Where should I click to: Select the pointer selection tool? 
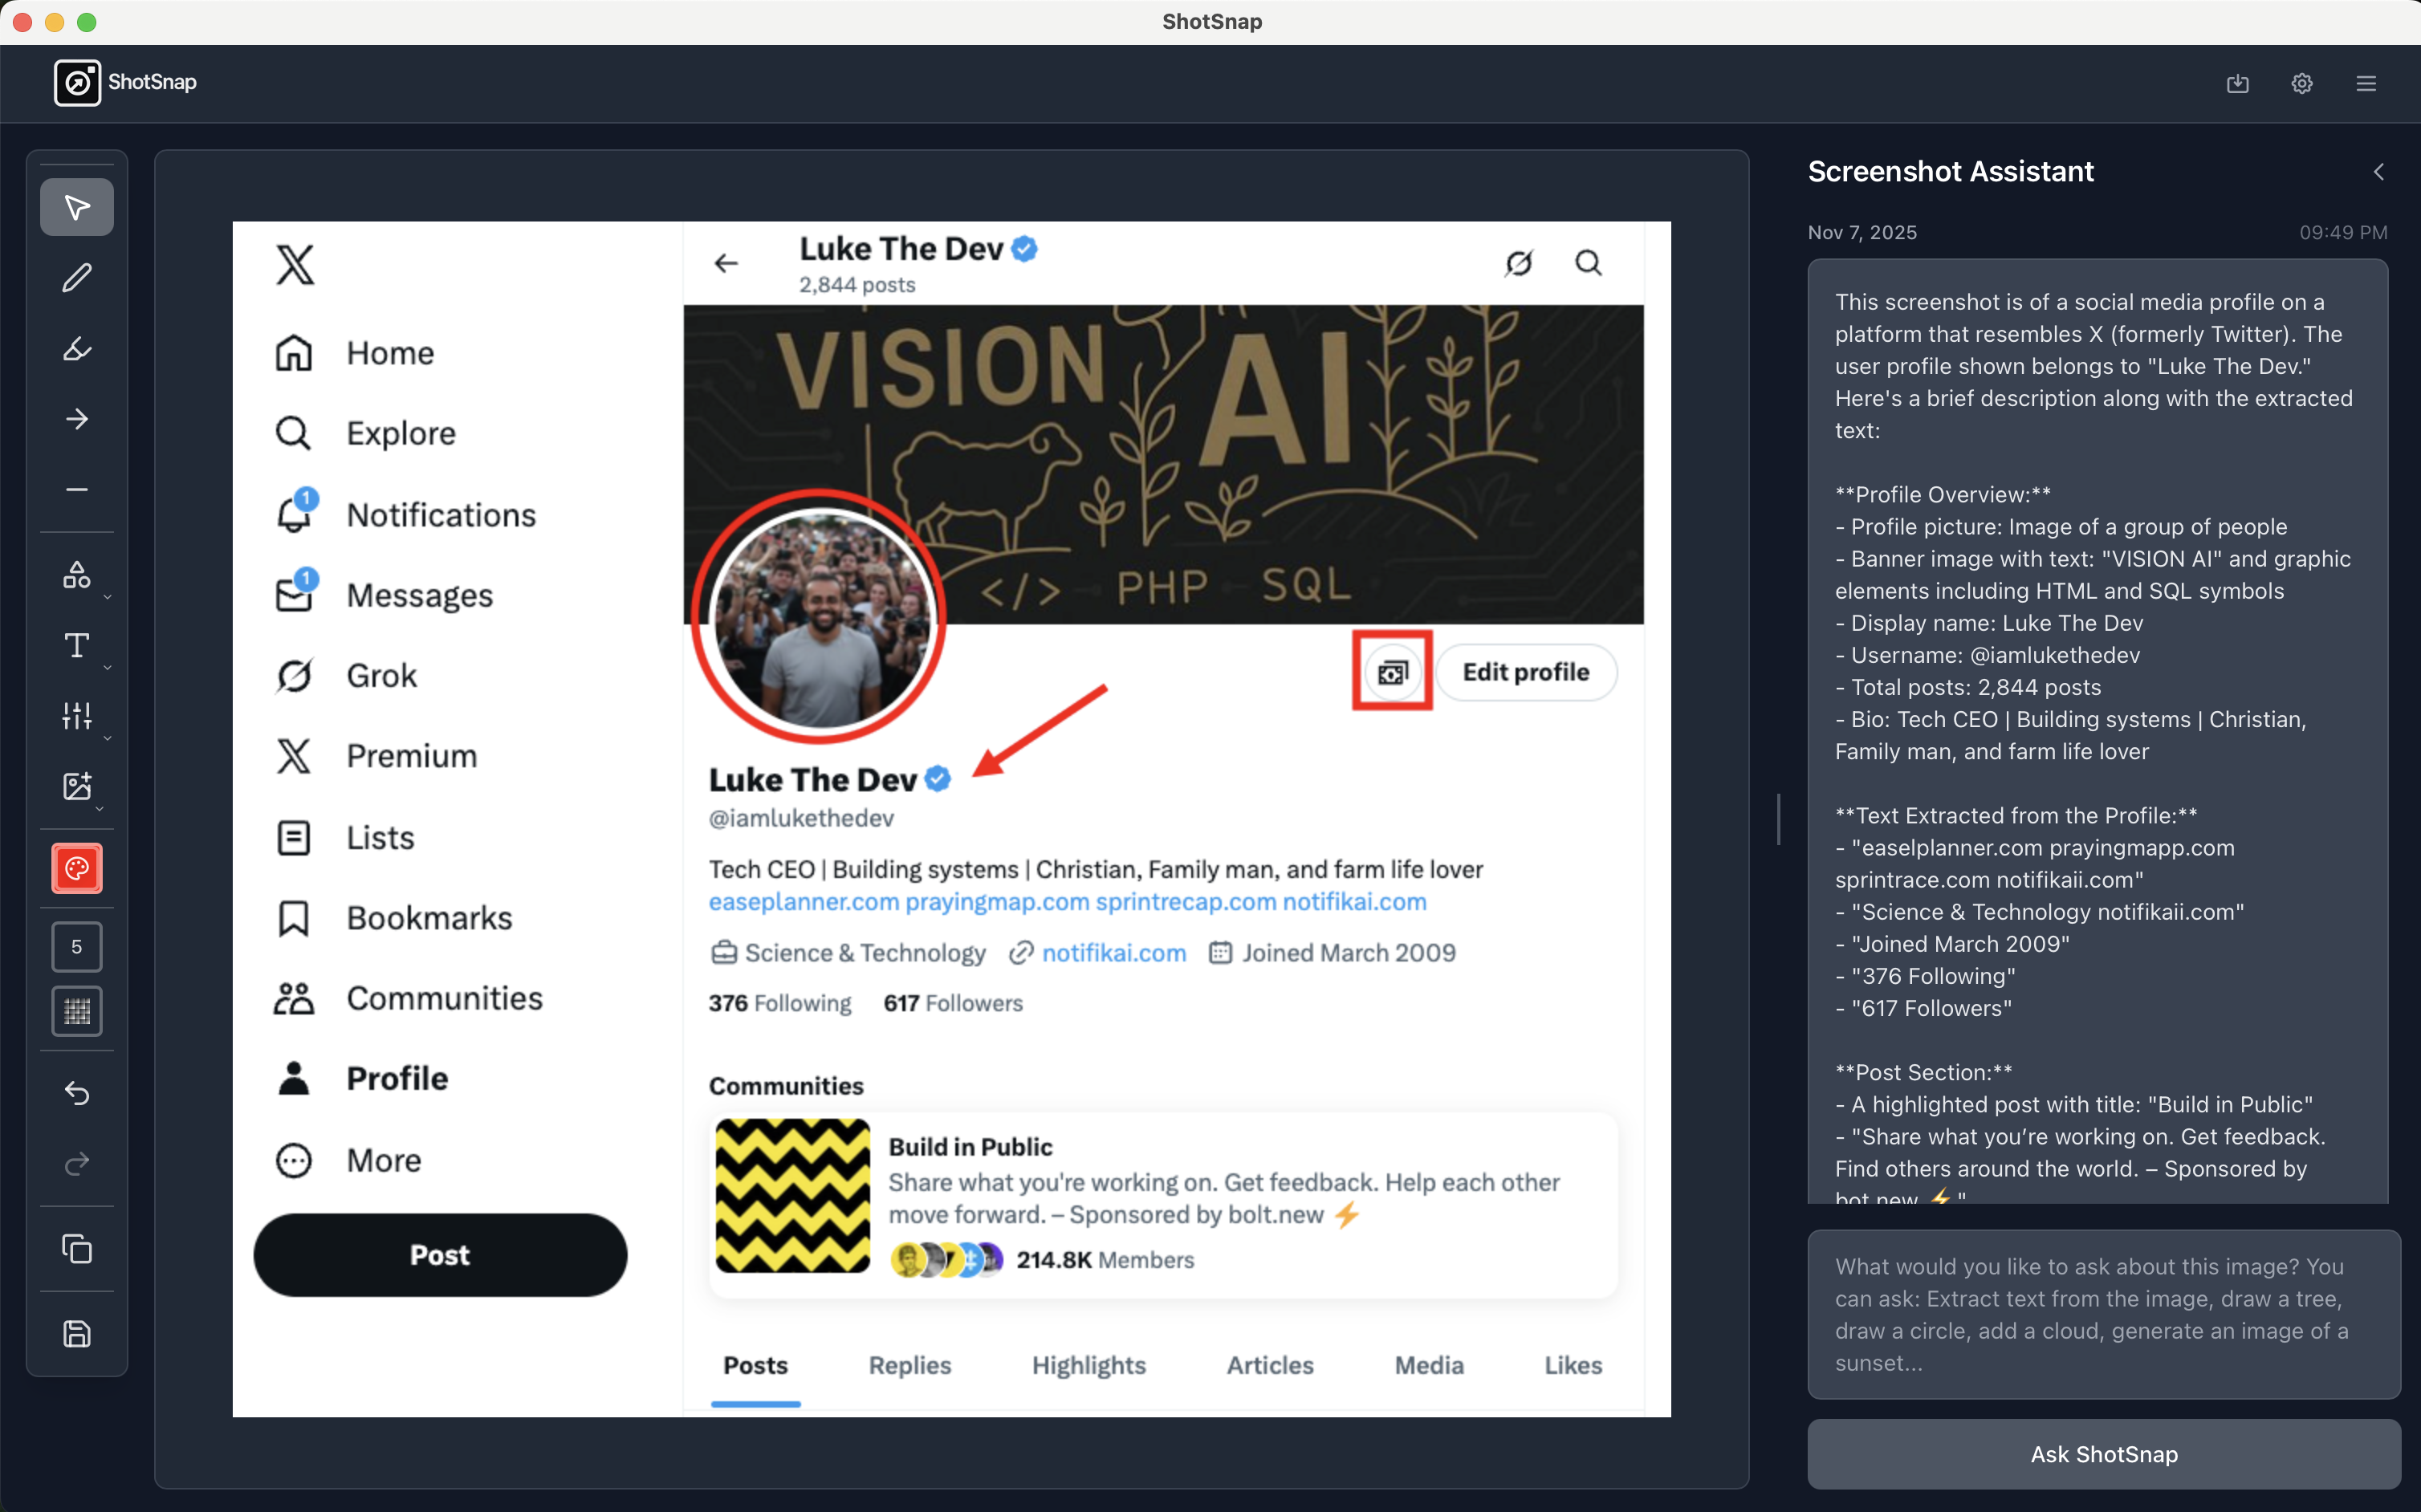click(x=76, y=207)
